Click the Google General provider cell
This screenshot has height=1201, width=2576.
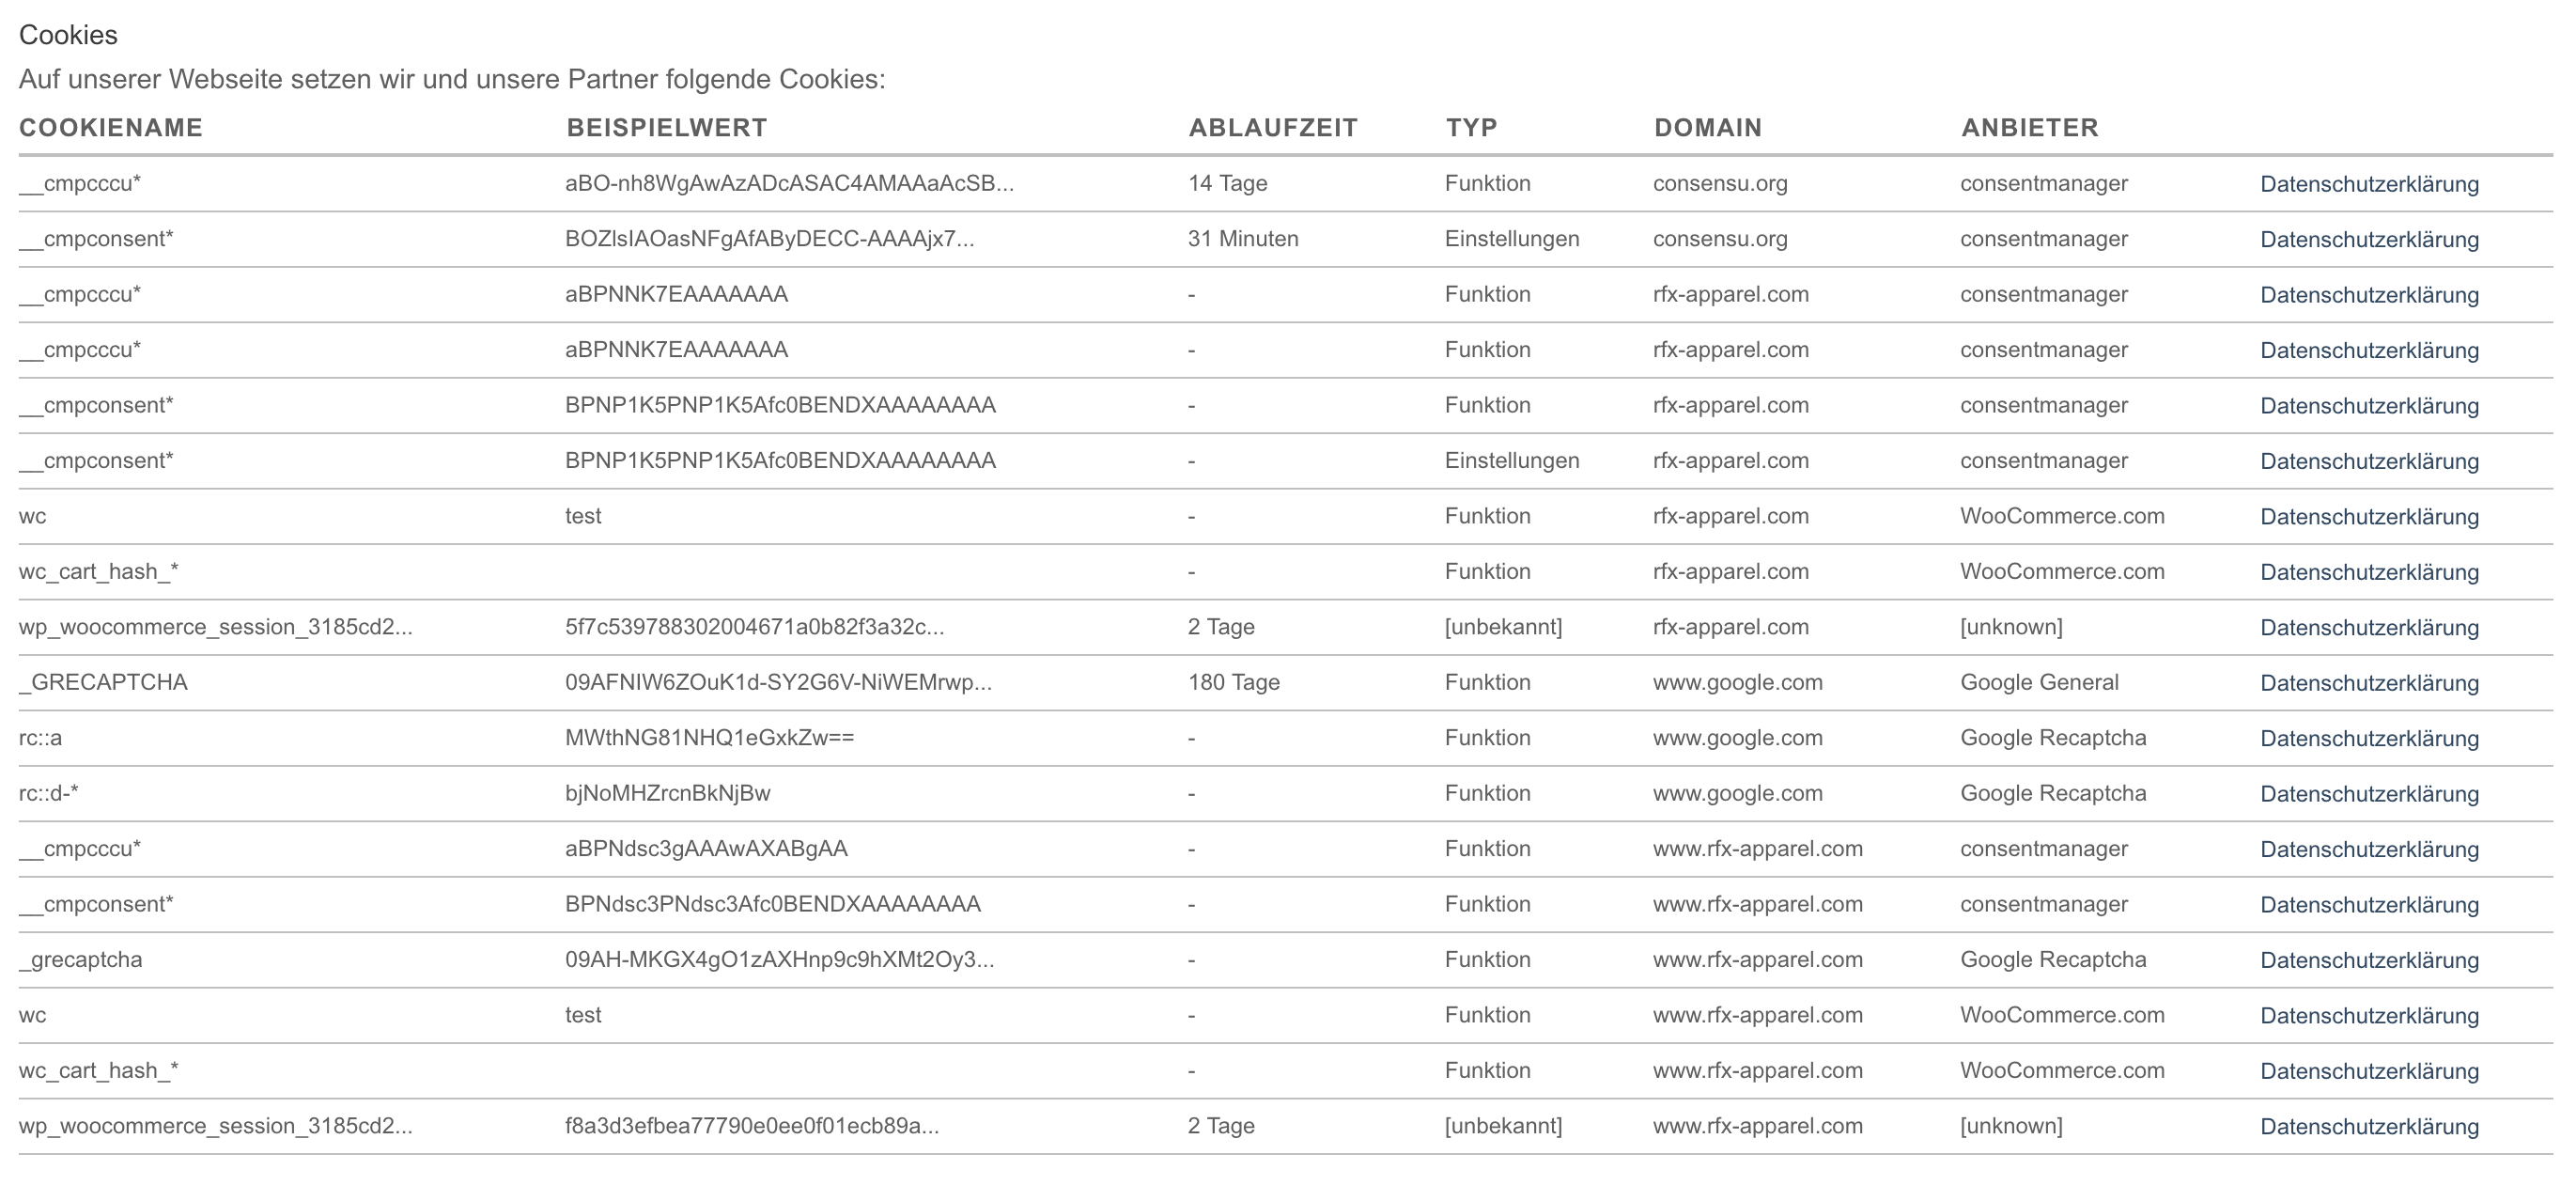2039,682
